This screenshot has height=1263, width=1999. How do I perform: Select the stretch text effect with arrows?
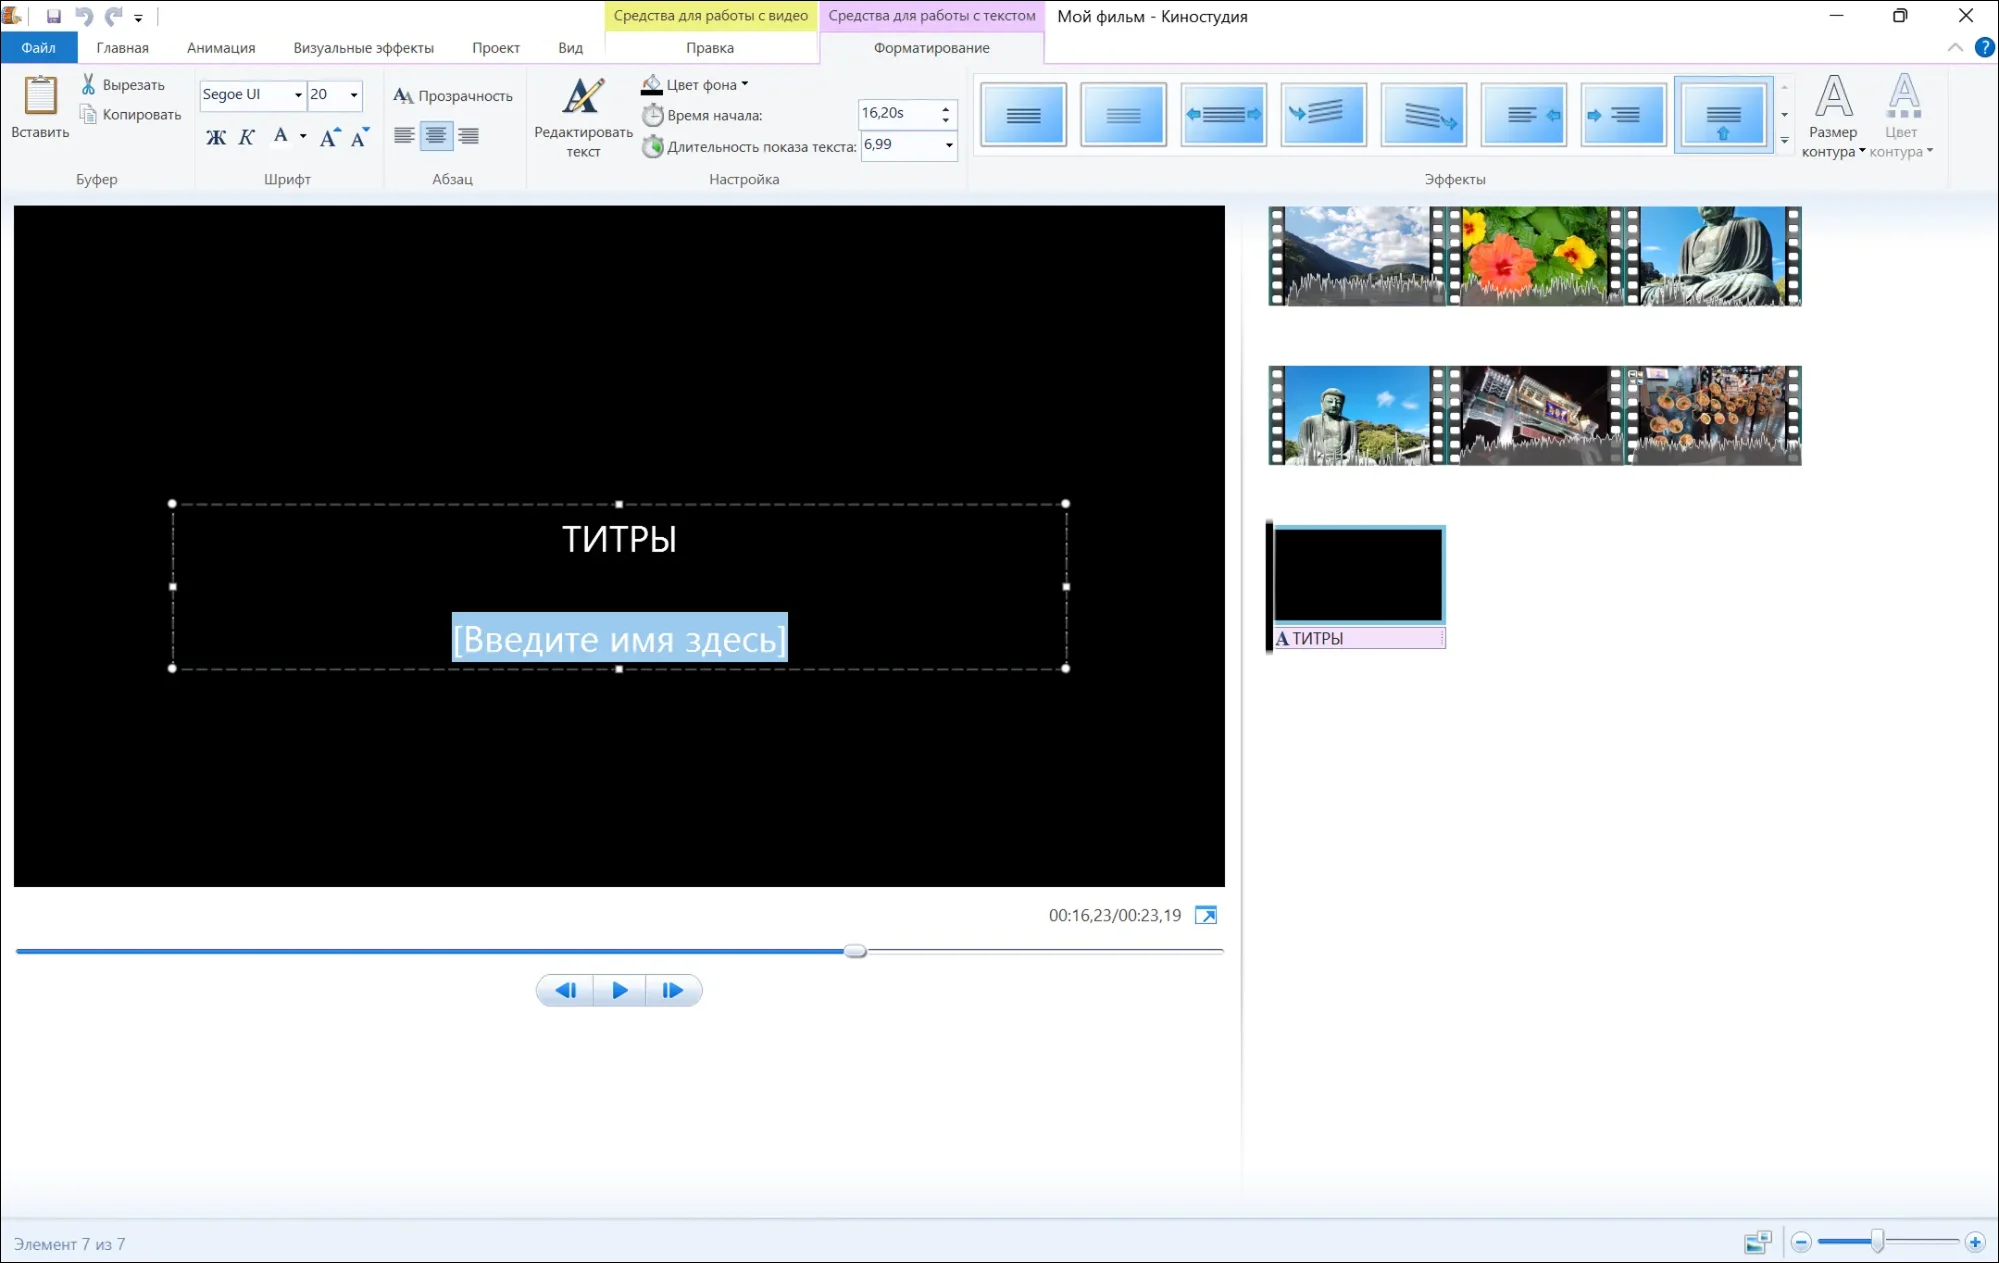coord(1223,115)
